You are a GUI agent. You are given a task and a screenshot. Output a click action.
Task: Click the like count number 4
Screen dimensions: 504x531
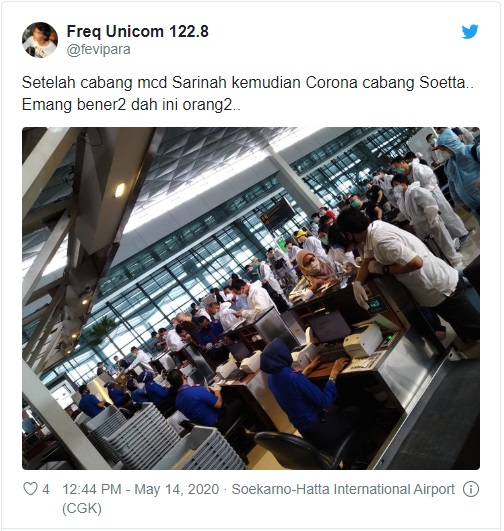click(x=46, y=489)
